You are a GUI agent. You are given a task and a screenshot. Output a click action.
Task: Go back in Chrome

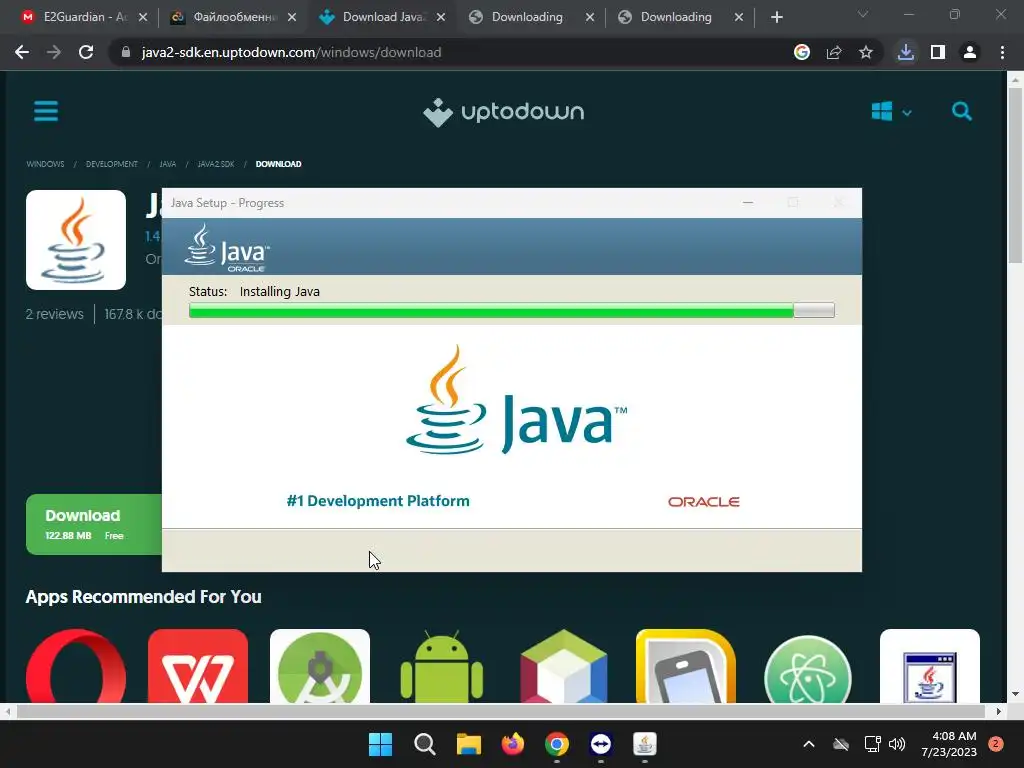tap(22, 52)
